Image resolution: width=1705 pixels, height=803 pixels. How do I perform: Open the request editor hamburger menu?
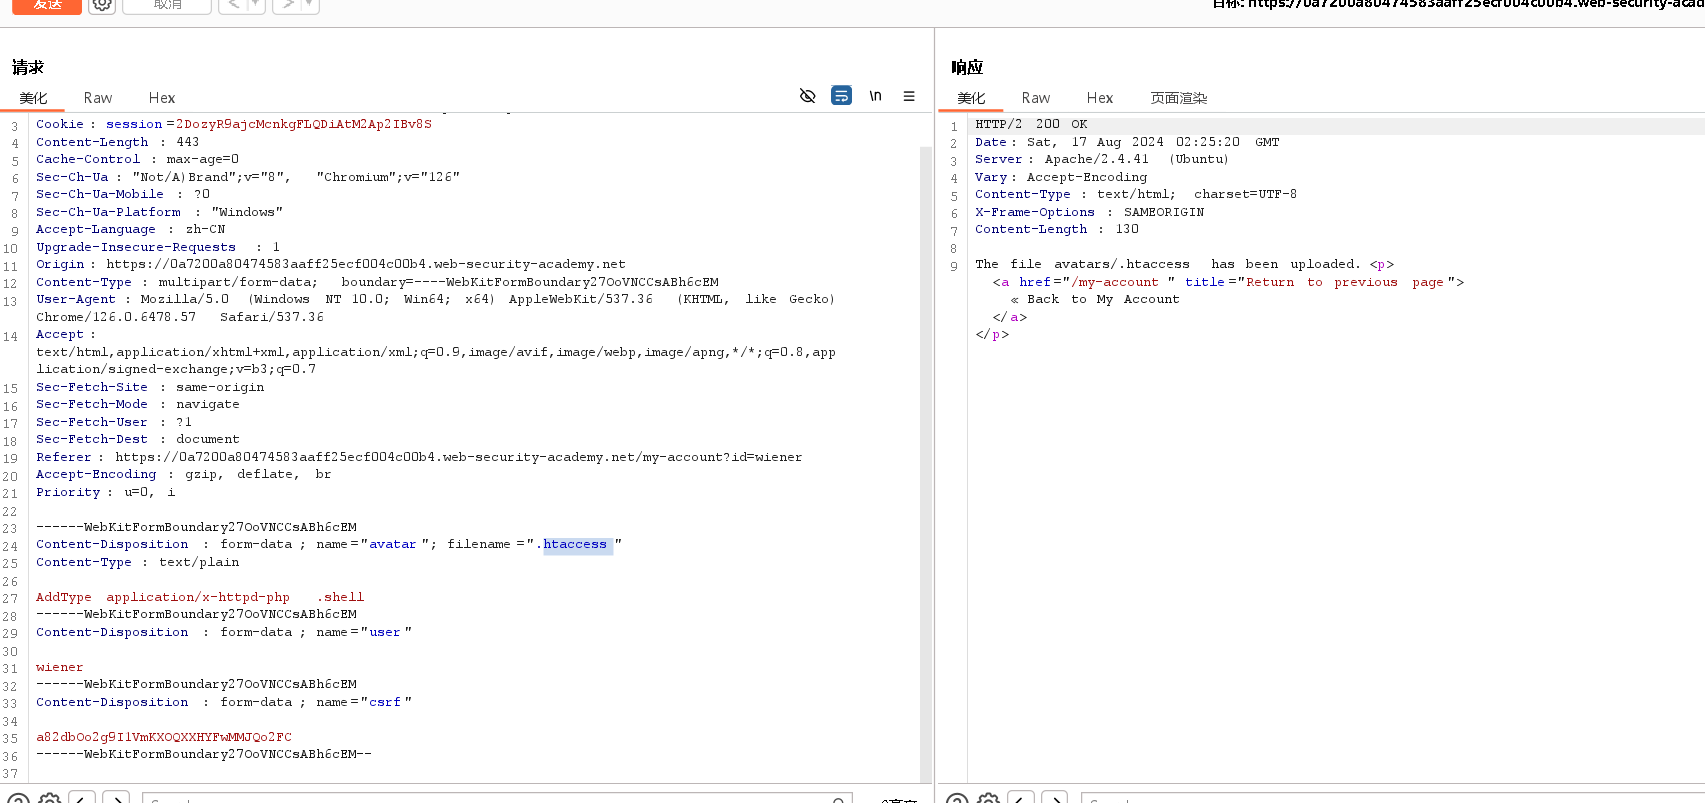909,96
